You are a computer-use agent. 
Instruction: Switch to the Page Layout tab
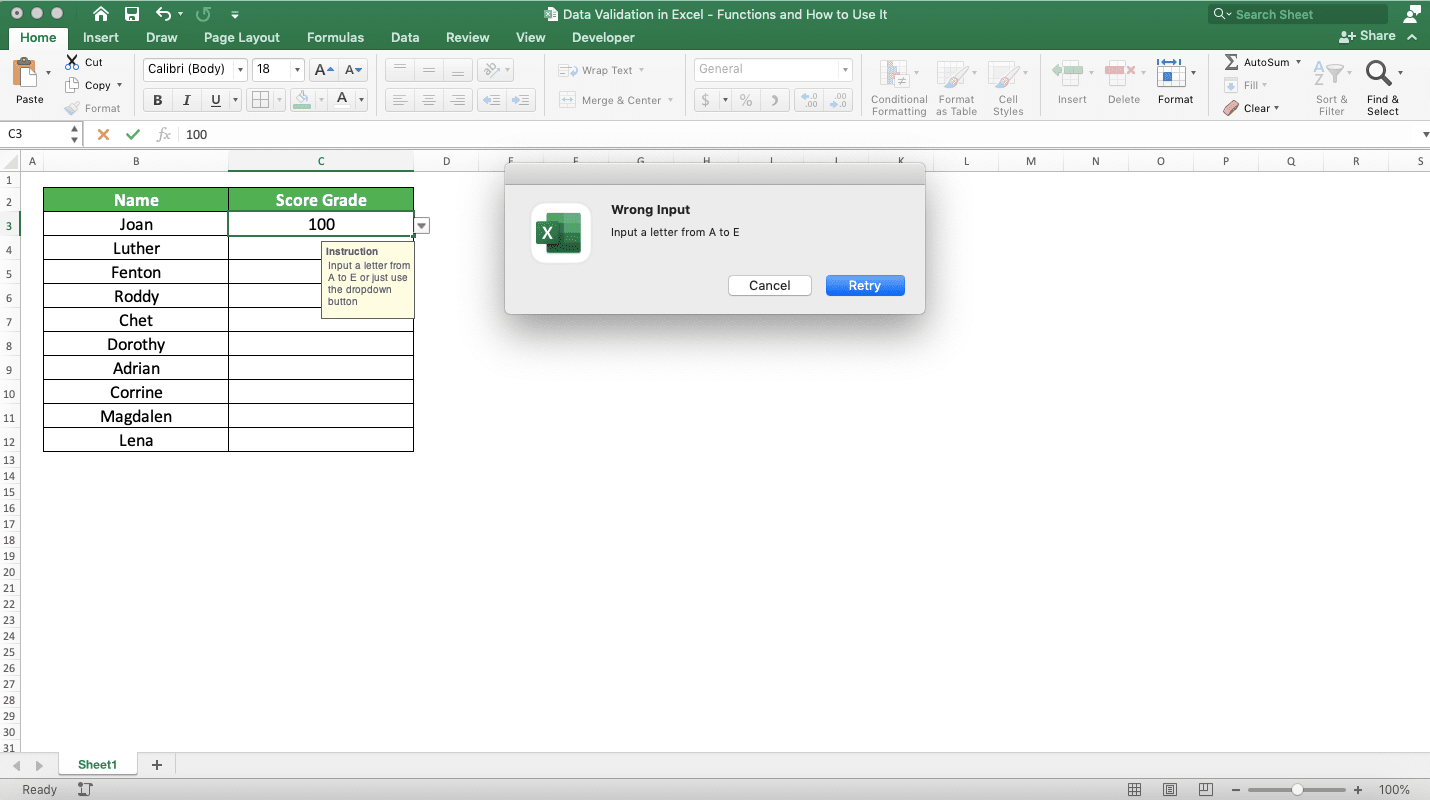pyautogui.click(x=241, y=37)
